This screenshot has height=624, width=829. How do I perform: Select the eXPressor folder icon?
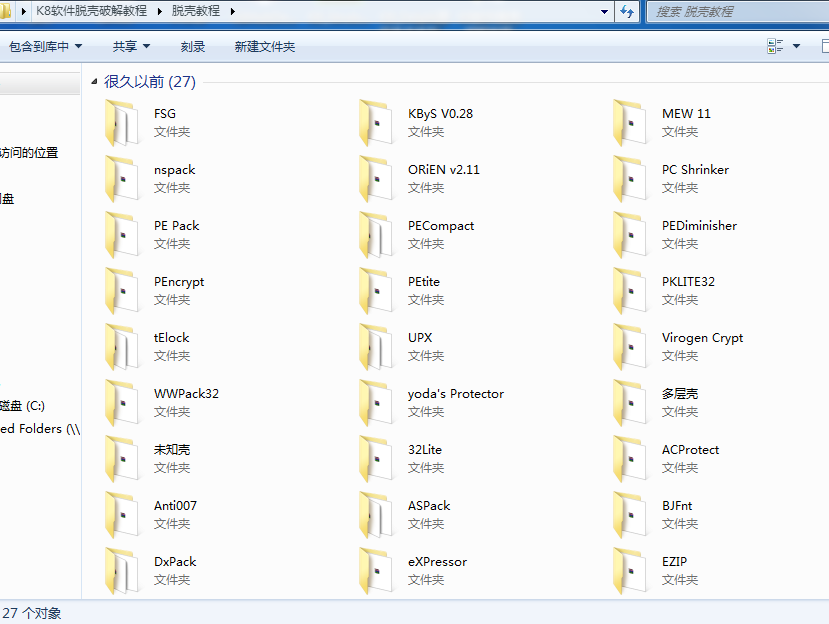tap(376, 571)
